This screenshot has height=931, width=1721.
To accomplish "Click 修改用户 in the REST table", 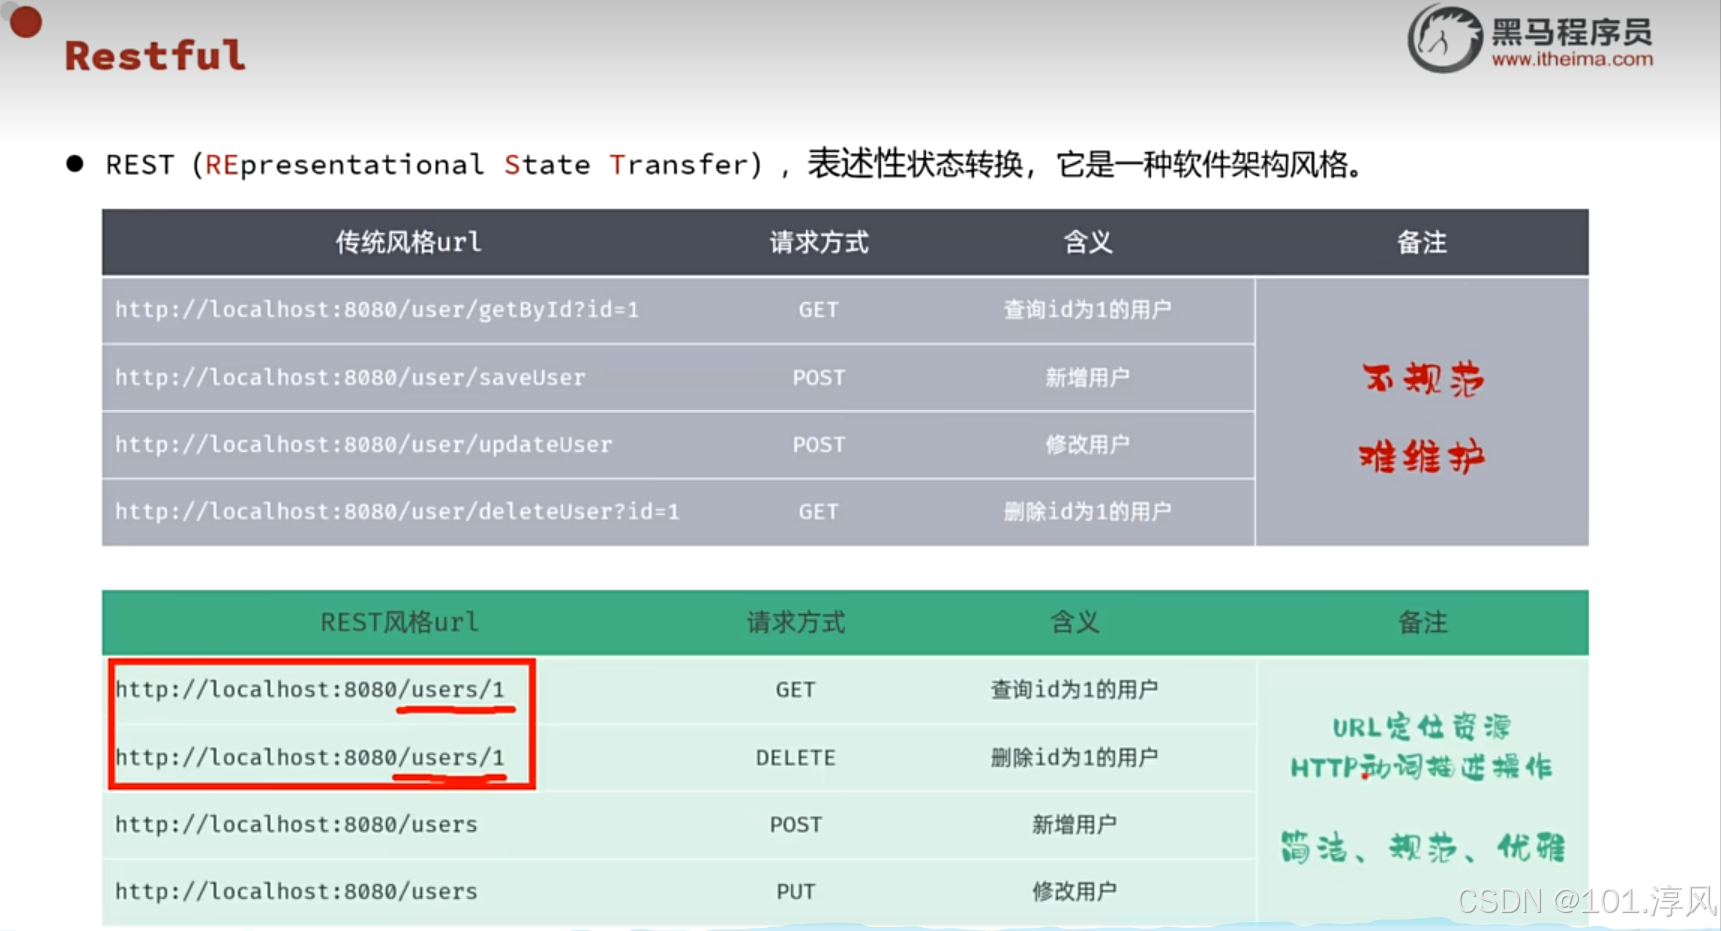I will coord(1074,892).
